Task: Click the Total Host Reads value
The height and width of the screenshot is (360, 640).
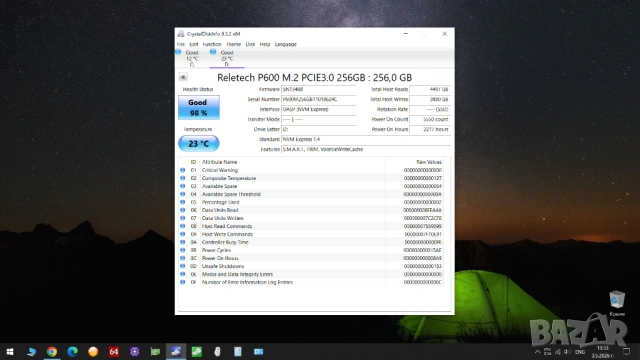Action: click(430, 89)
